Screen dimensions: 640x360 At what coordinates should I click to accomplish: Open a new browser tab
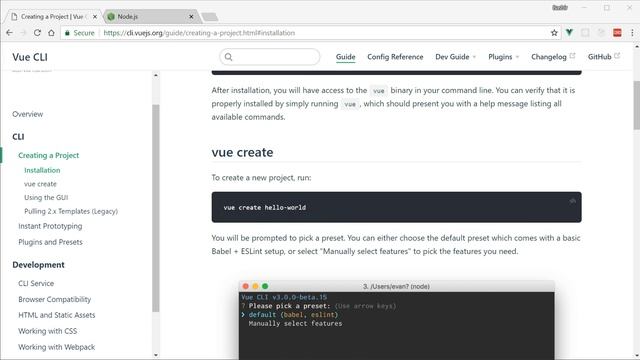click(210, 17)
